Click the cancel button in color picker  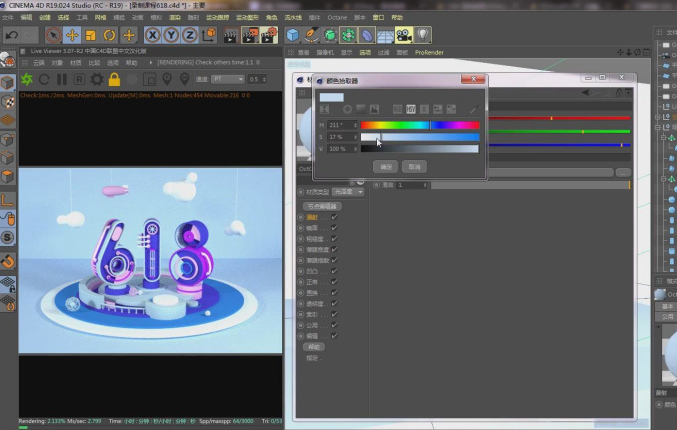tap(414, 166)
